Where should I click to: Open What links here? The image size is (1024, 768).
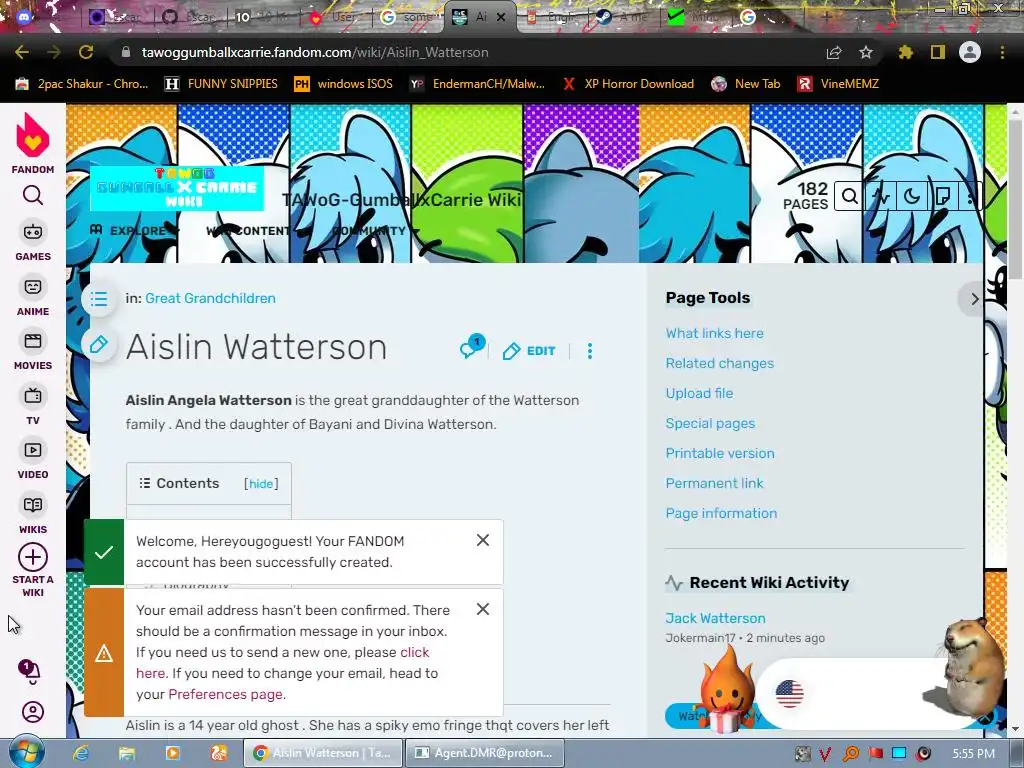pyautogui.click(x=714, y=333)
